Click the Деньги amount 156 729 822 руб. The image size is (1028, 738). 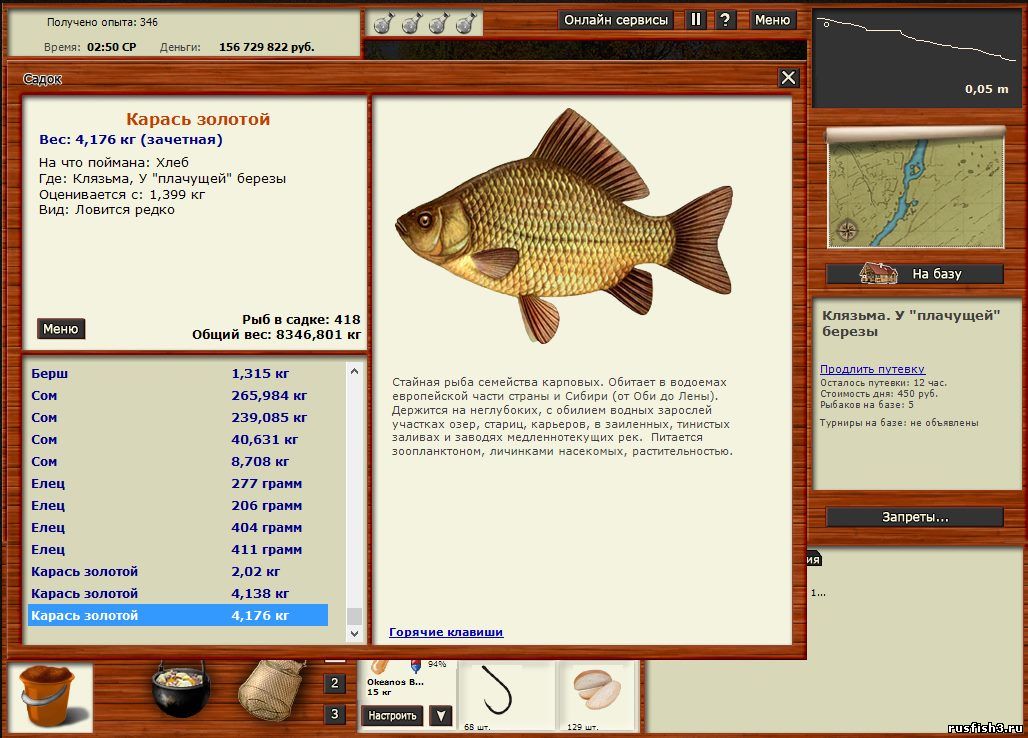point(266,47)
